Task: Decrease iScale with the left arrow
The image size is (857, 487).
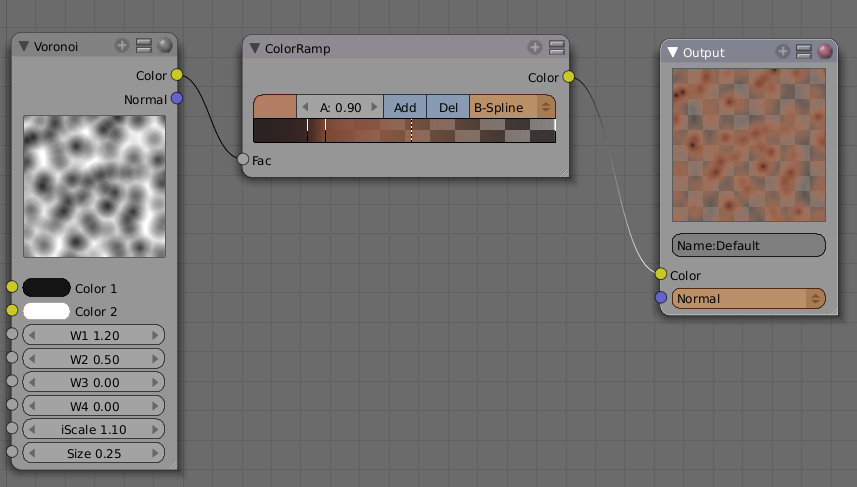Action: (x=32, y=430)
